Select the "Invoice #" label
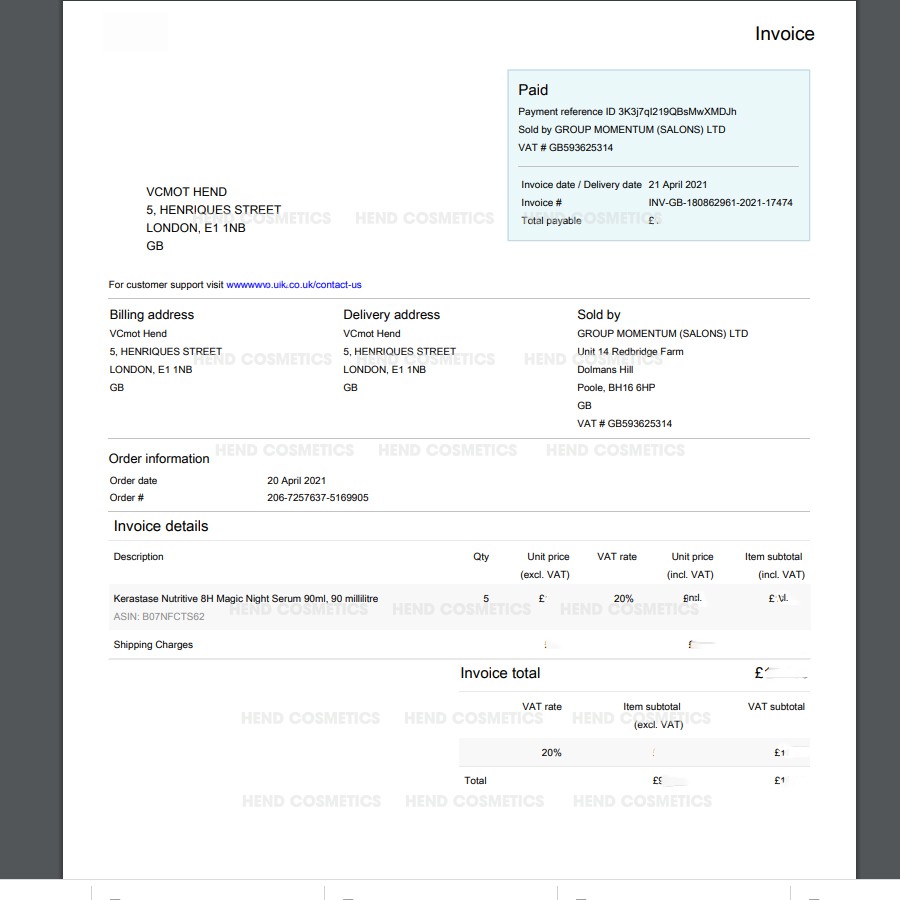900x900 pixels. (x=541, y=203)
